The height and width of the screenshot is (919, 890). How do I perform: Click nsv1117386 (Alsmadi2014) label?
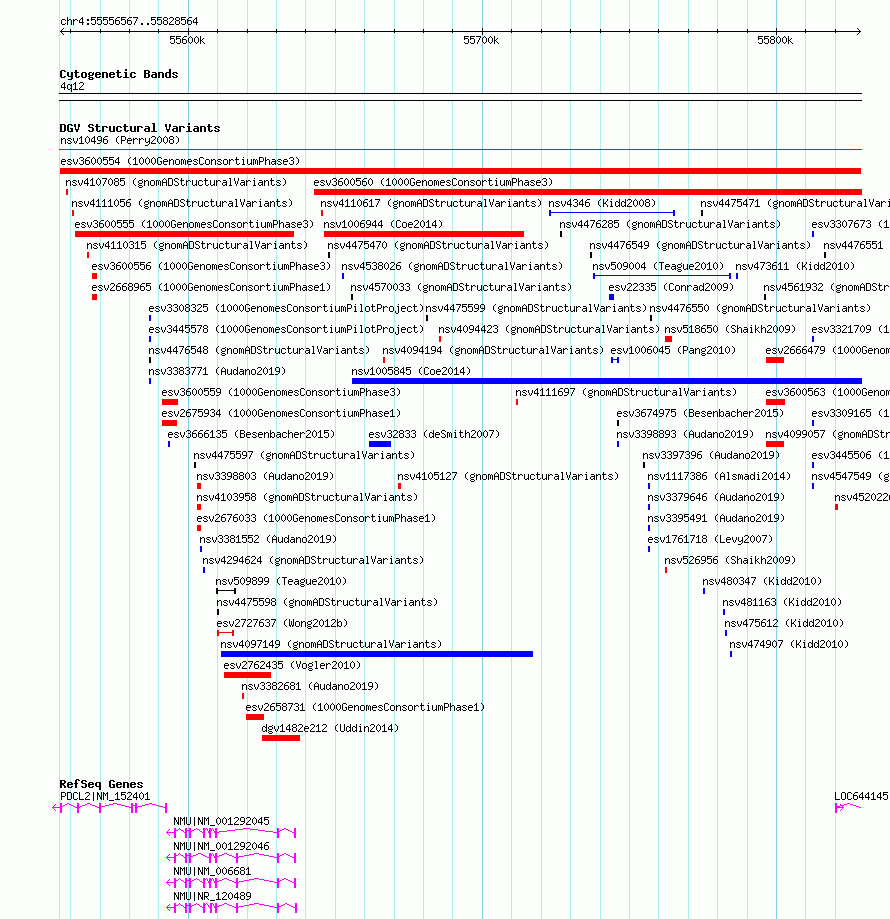pos(719,476)
